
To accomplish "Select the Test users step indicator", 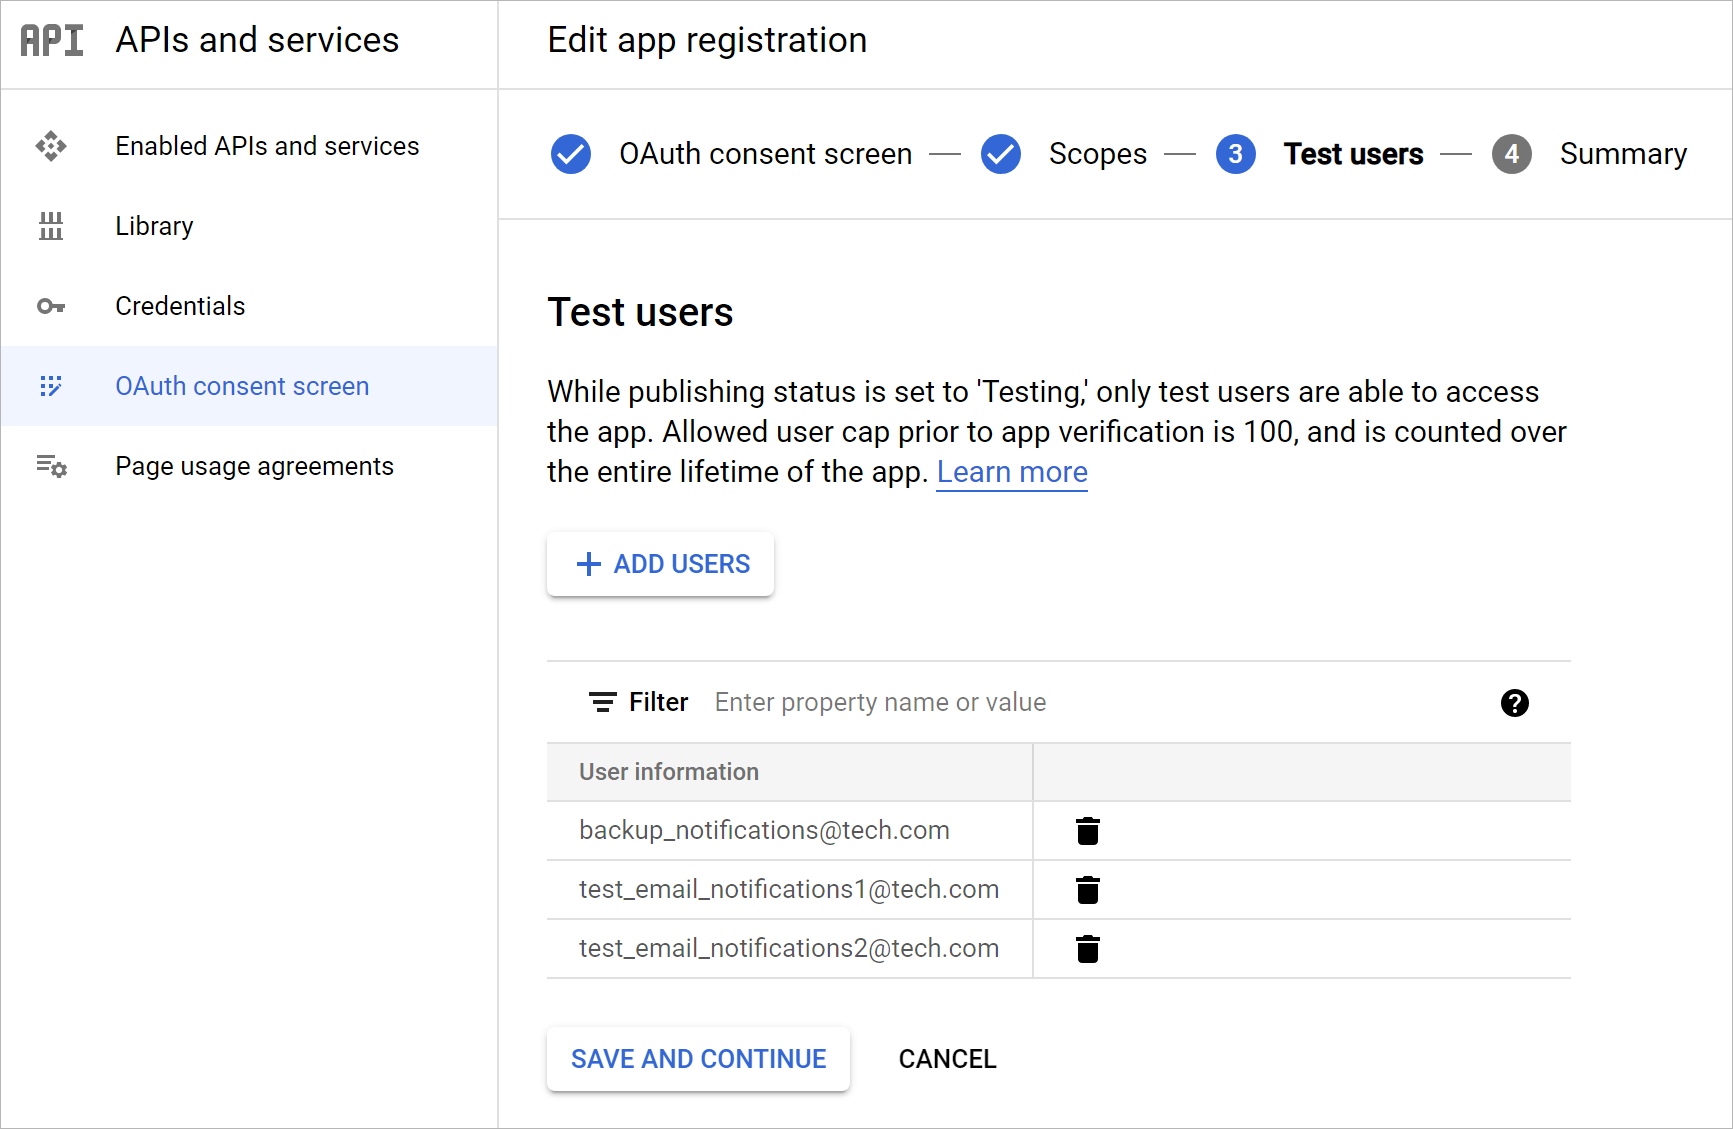I will pos(1236,154).
